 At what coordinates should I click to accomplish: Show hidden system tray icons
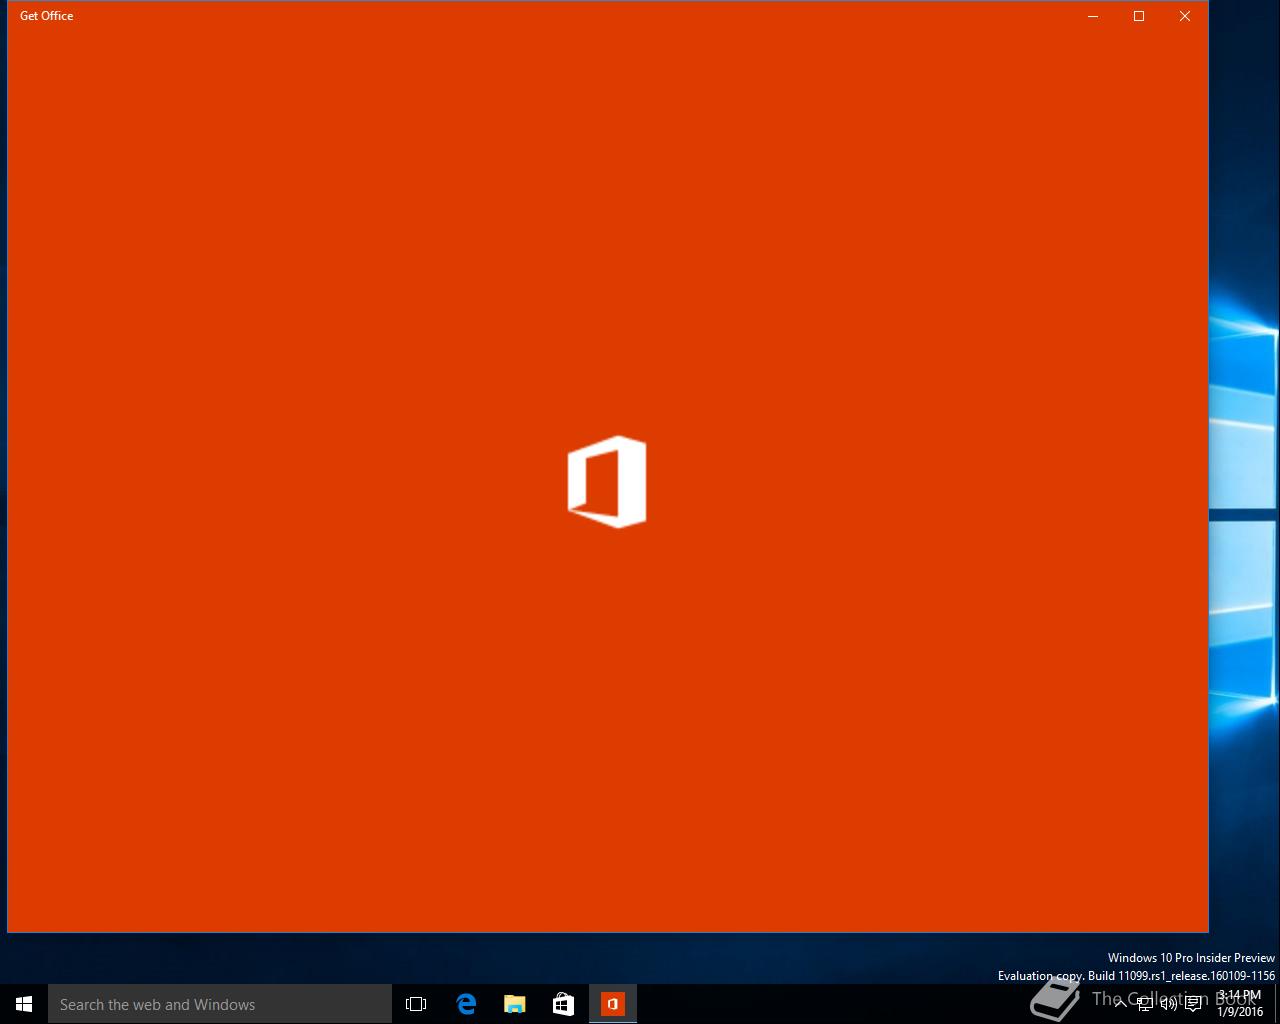pyautogui.click(x=1120, y=1004)
